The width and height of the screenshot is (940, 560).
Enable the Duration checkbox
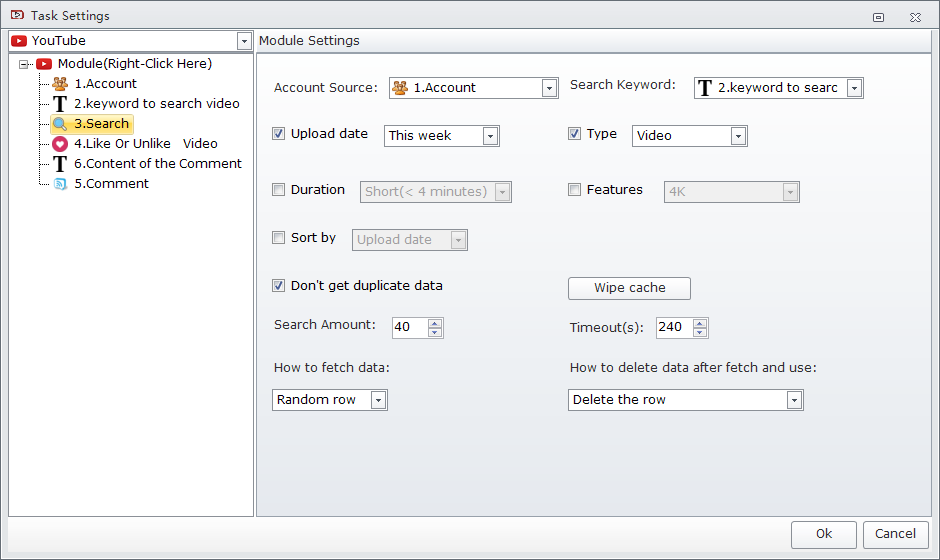pos(278,189)
